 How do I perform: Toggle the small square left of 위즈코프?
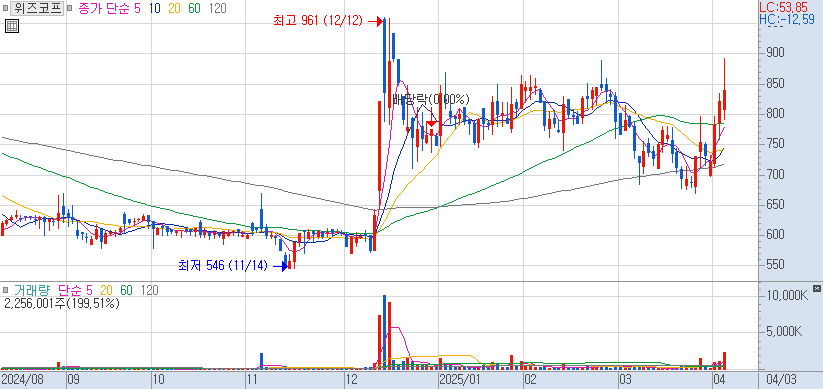tap(5, 8)
